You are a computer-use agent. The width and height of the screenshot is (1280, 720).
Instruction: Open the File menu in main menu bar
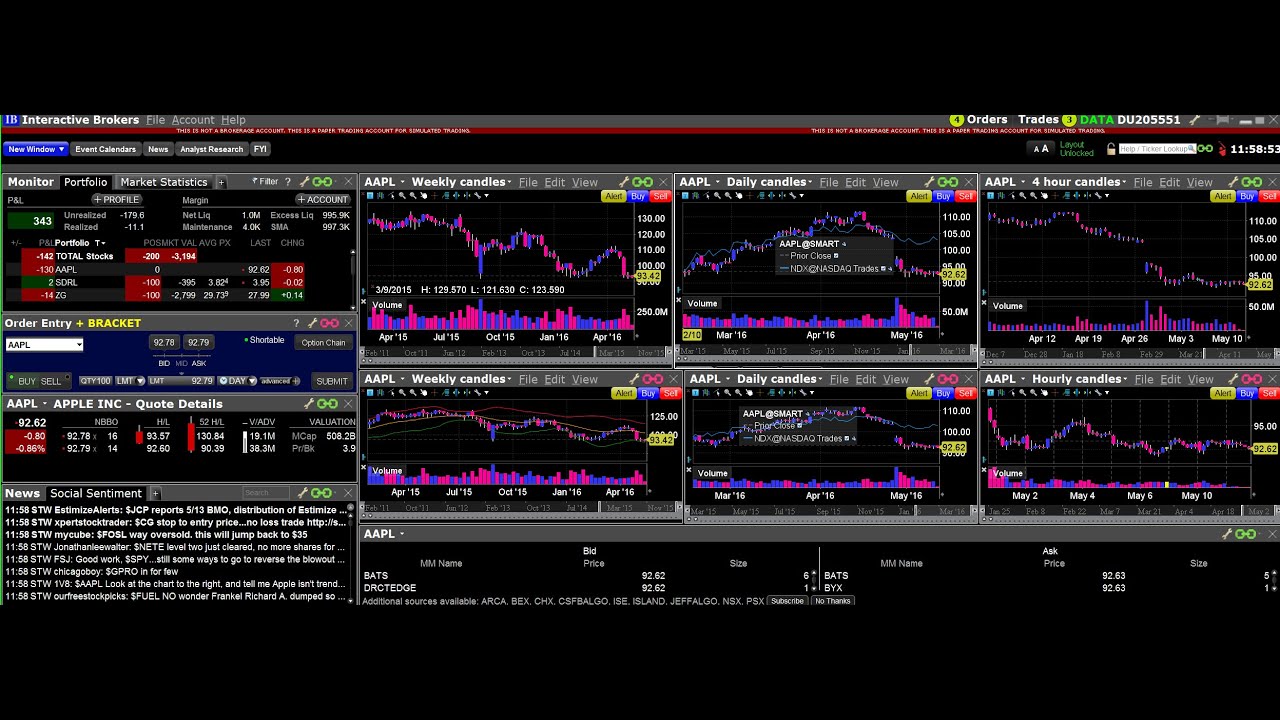[156, 120]
